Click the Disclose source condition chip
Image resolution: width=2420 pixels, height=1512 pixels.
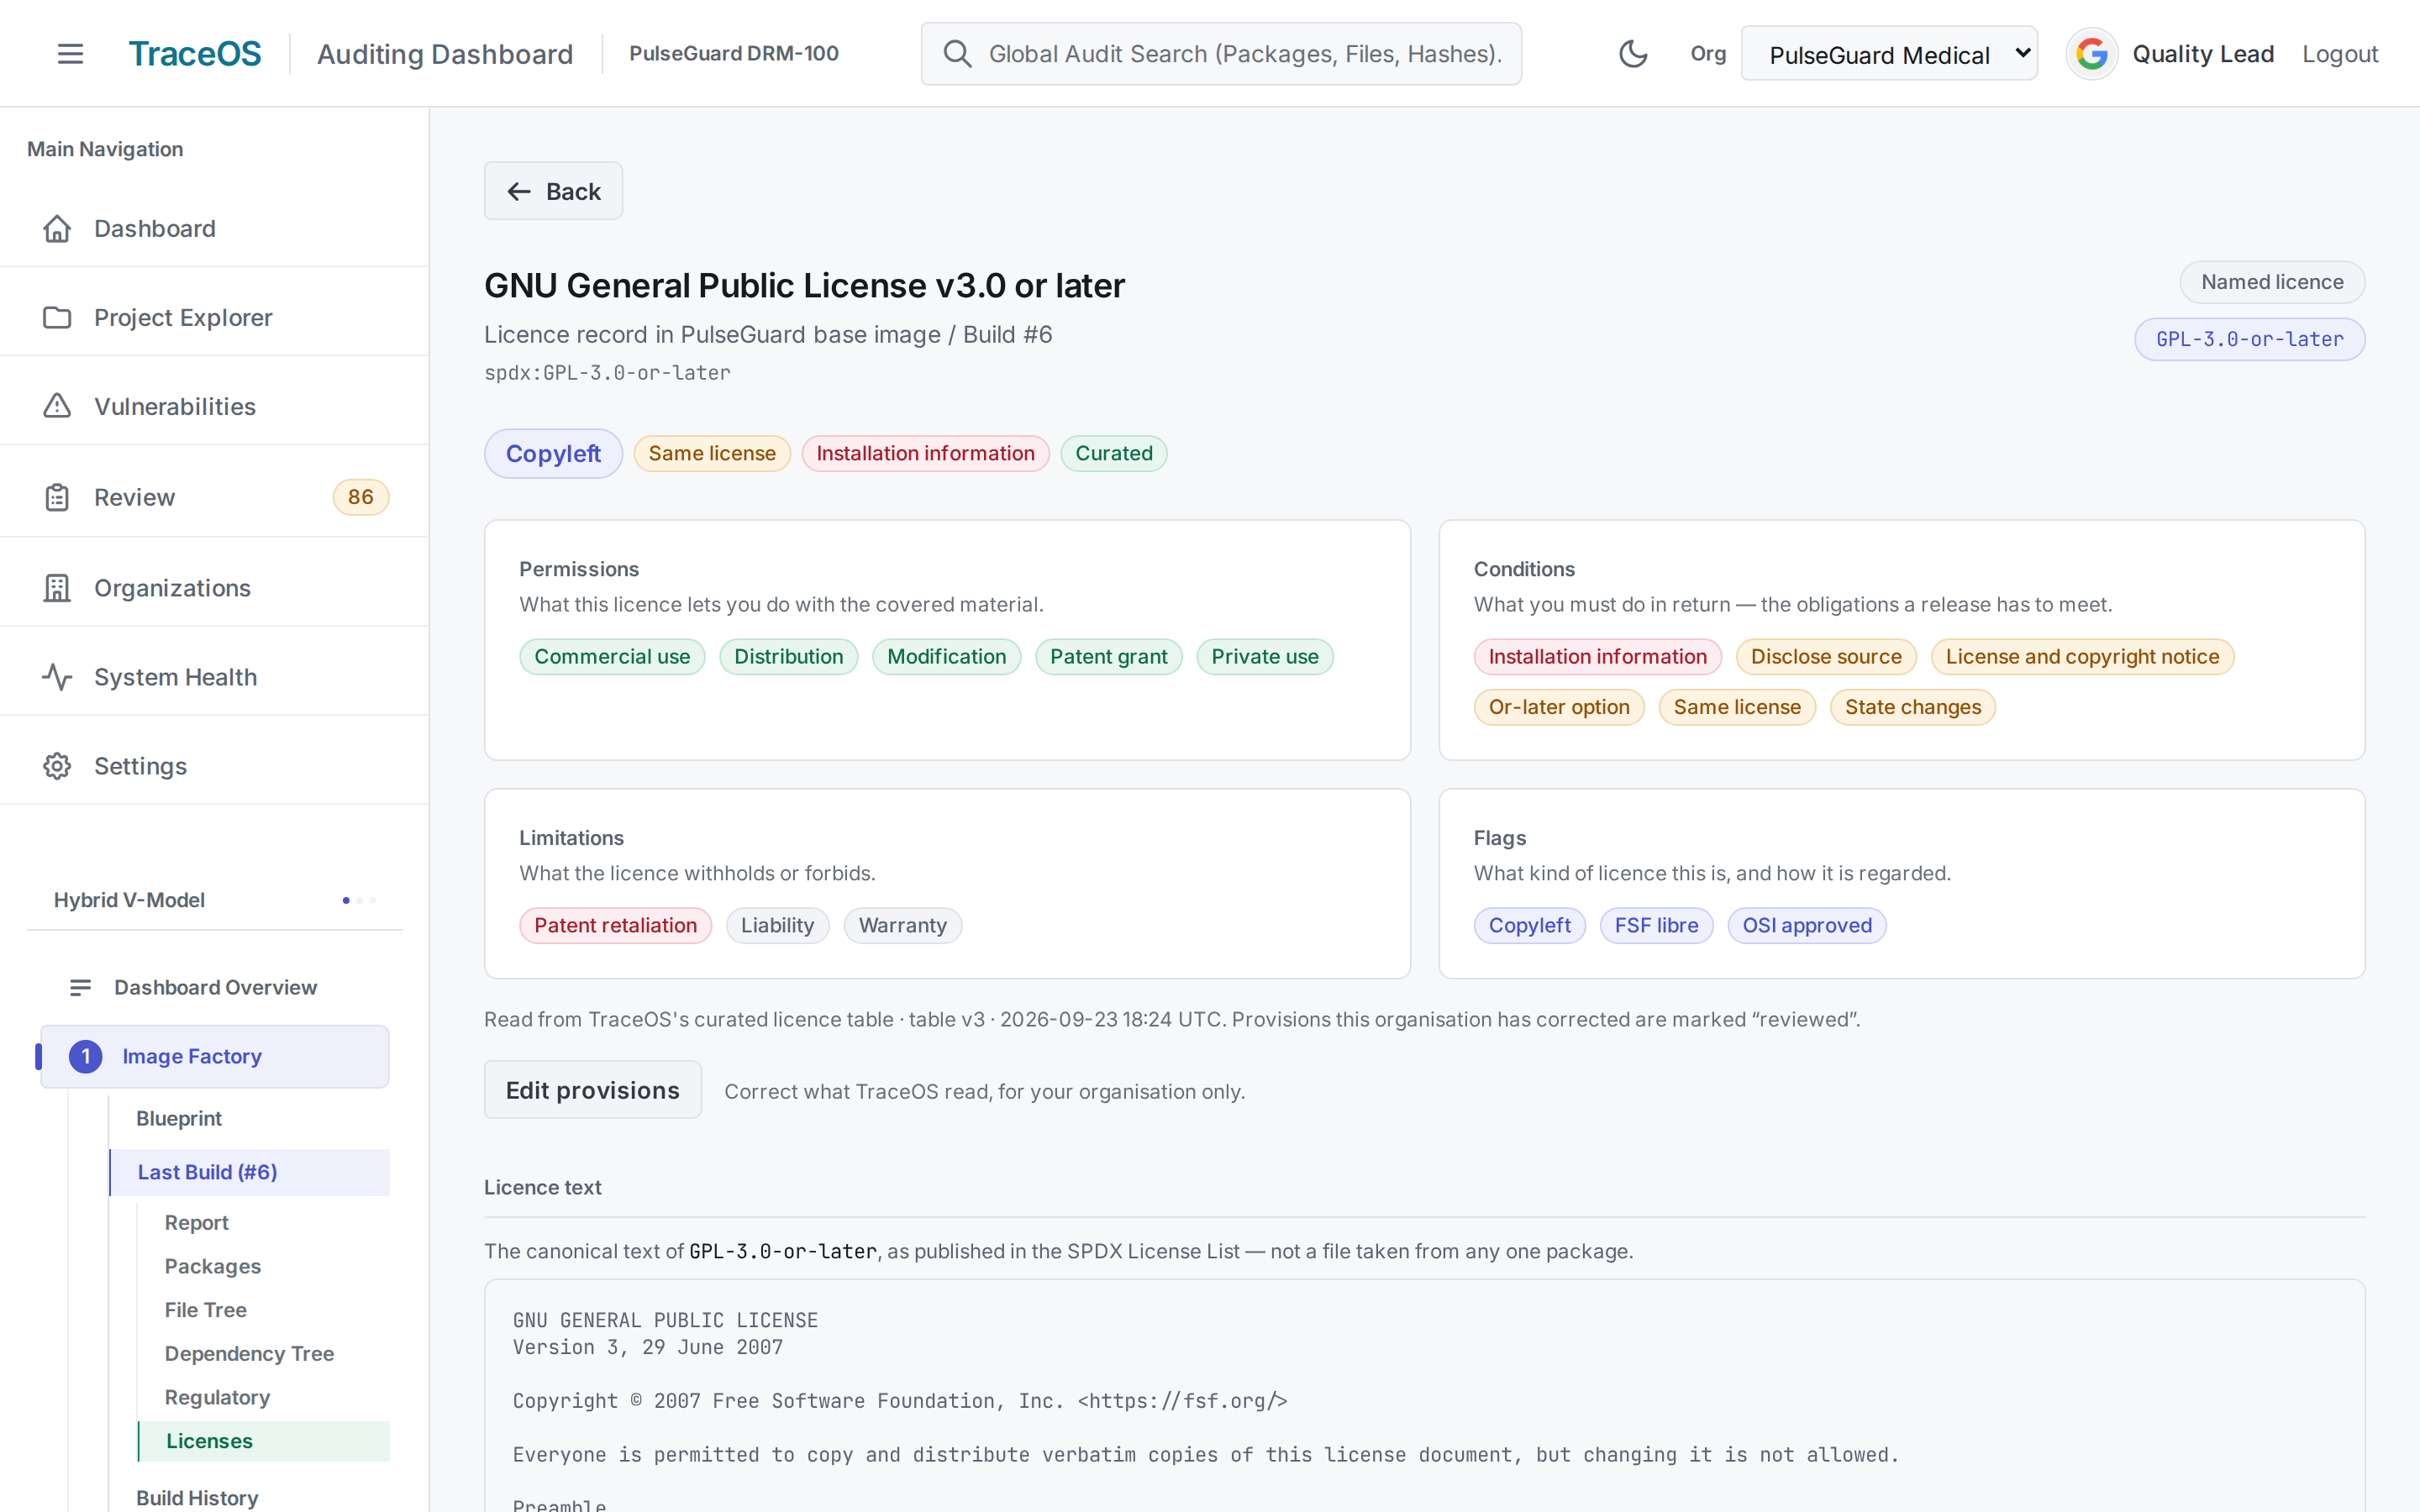coord(1826,657)
